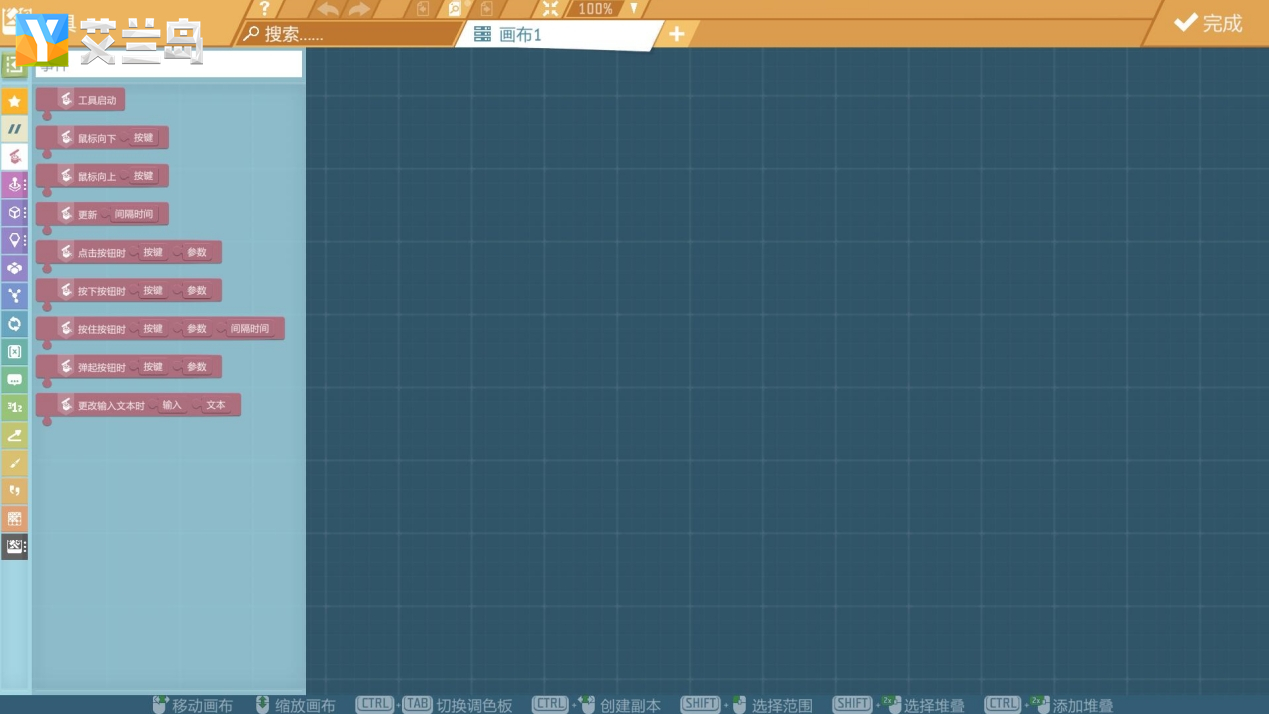Open the speech bubble category icon
The image size is (1269, 714).
14,379
